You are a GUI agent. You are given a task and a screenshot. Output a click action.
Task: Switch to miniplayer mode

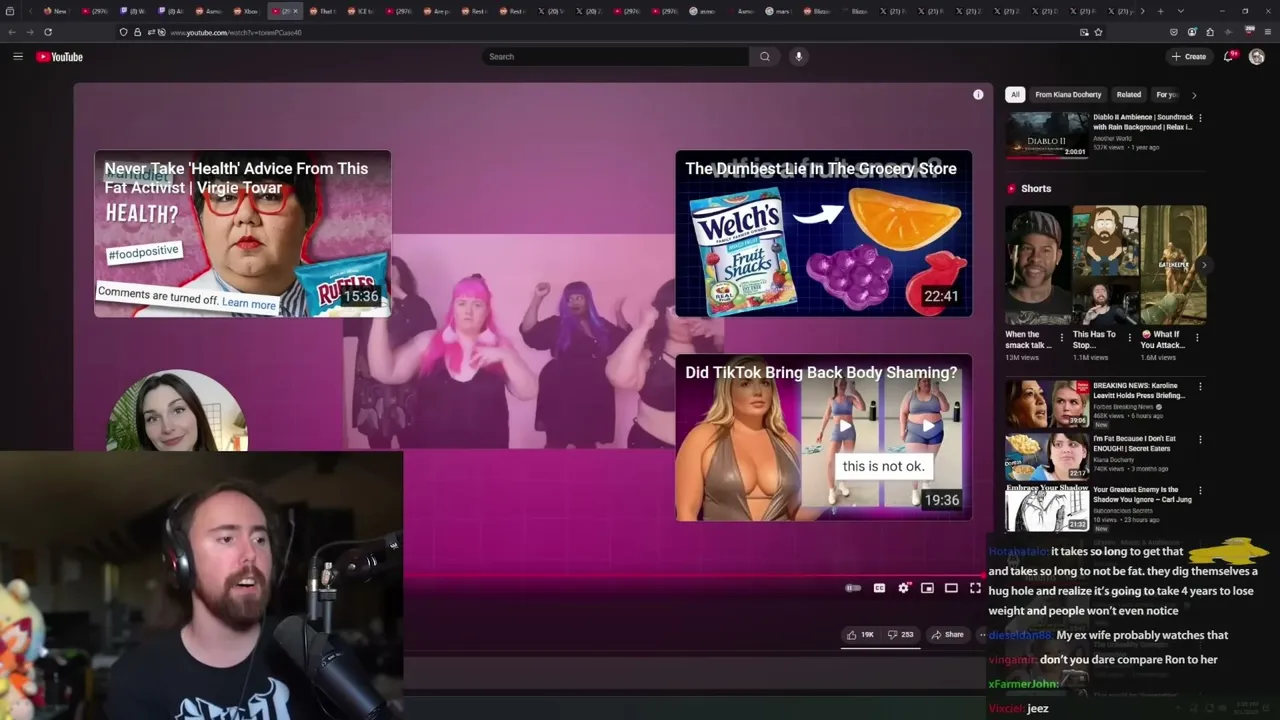click(927, 588)
